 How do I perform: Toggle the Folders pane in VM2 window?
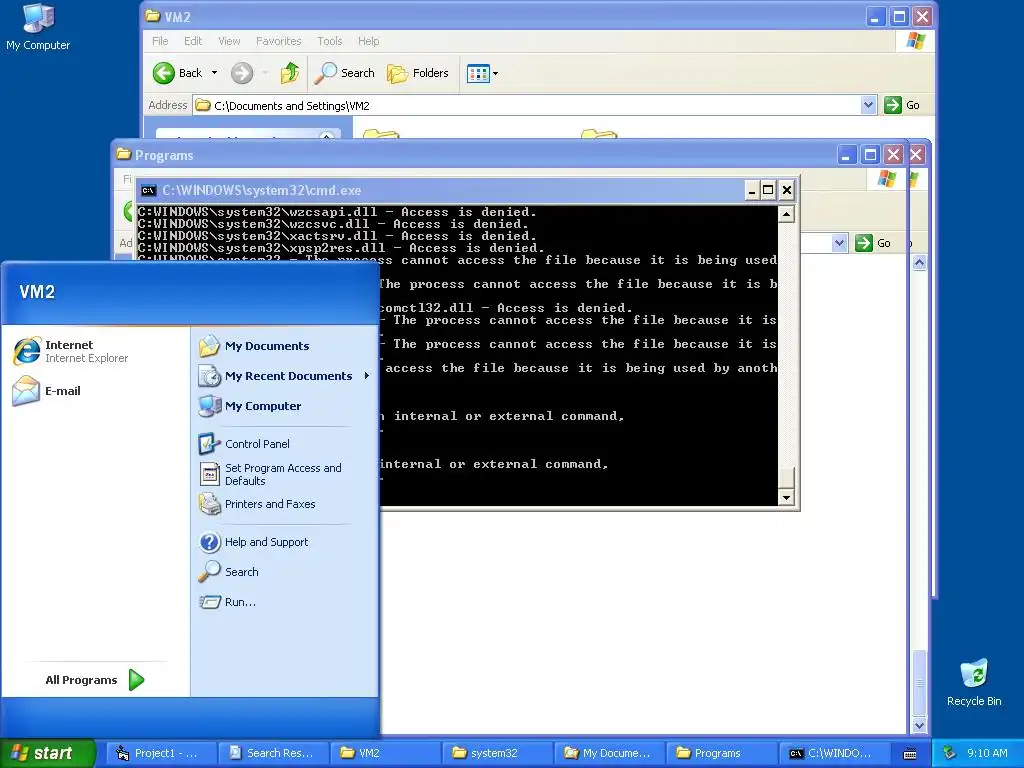(418, 73)
